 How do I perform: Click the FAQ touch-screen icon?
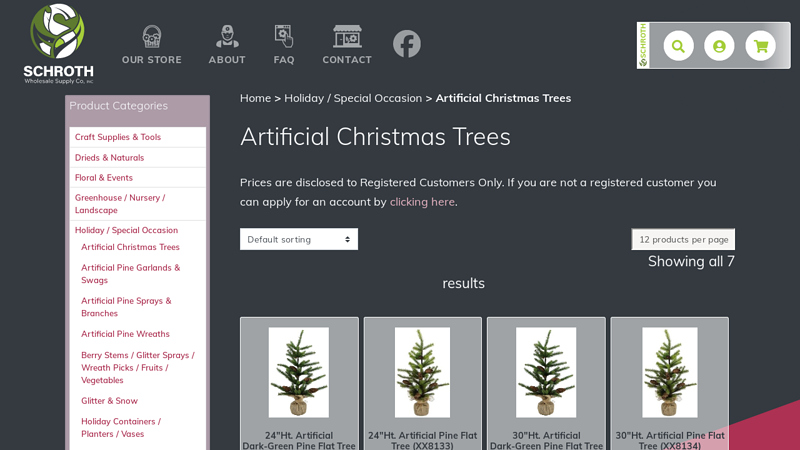click(284, 37)
